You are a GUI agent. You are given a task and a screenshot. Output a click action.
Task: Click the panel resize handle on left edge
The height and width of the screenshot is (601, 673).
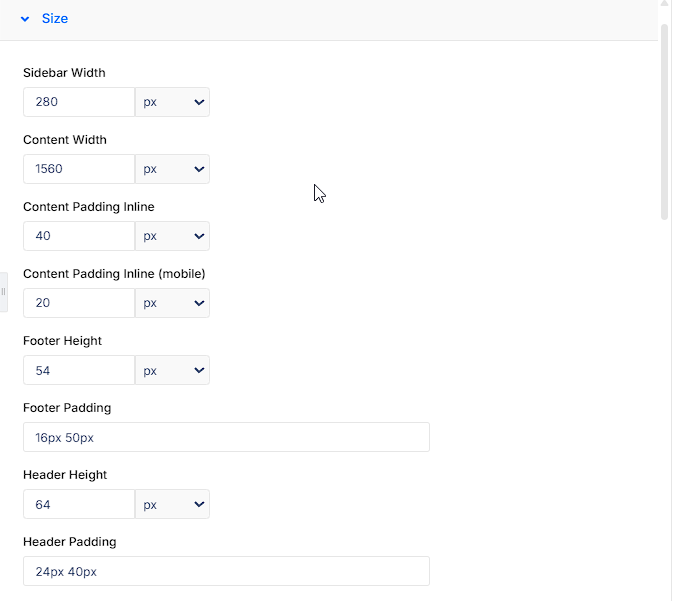tap(3, 292)
